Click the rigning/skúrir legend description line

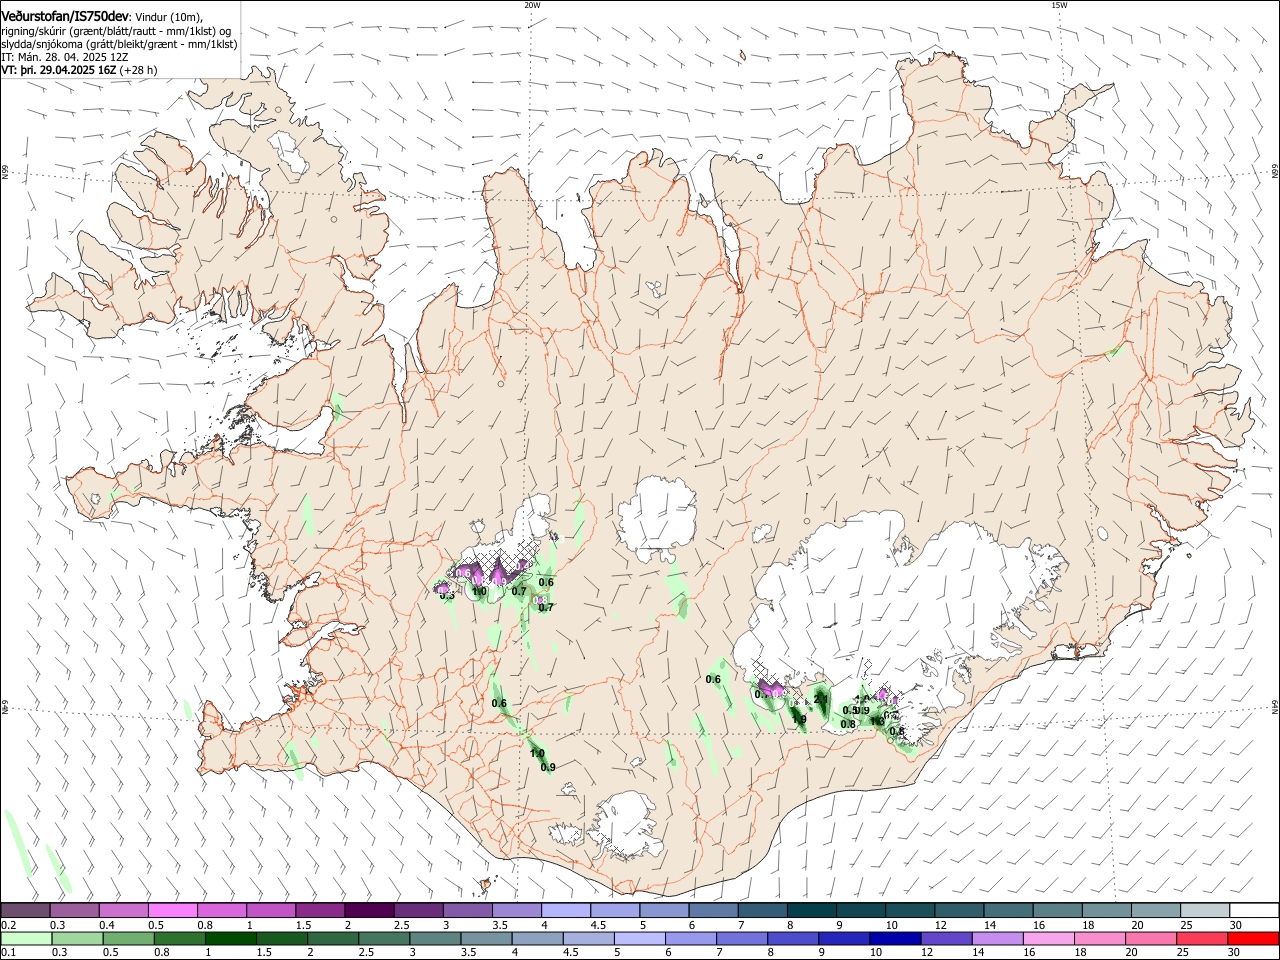pyautogui.click(x=116, y=30)
